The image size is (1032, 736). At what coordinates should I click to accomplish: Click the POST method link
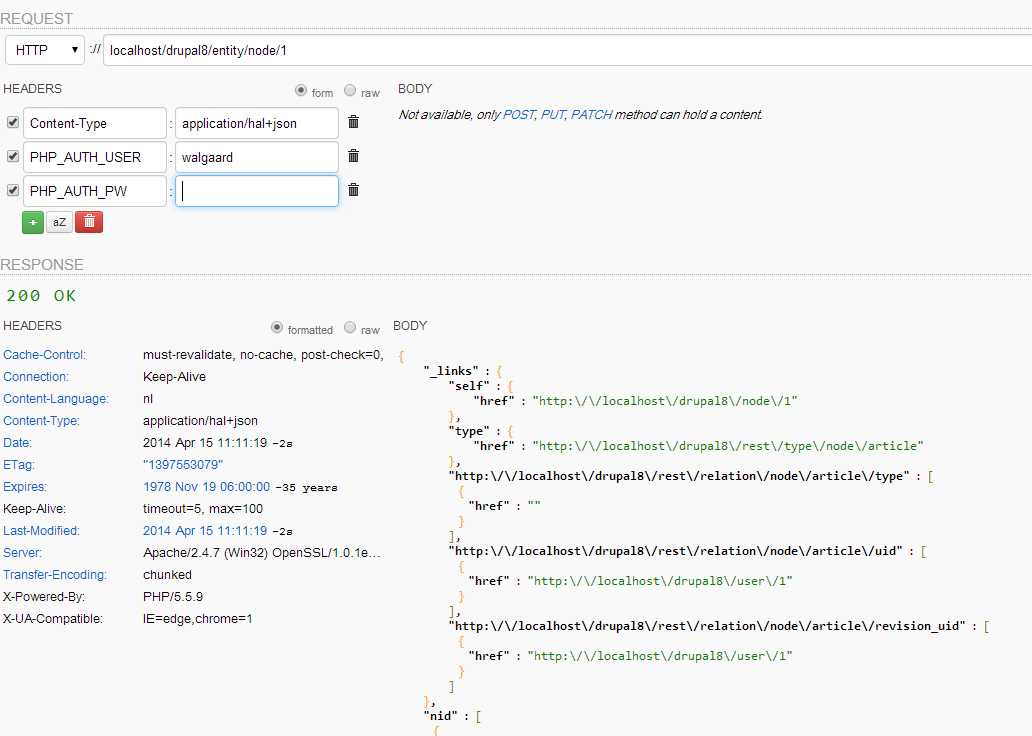[x=519, y=115]
